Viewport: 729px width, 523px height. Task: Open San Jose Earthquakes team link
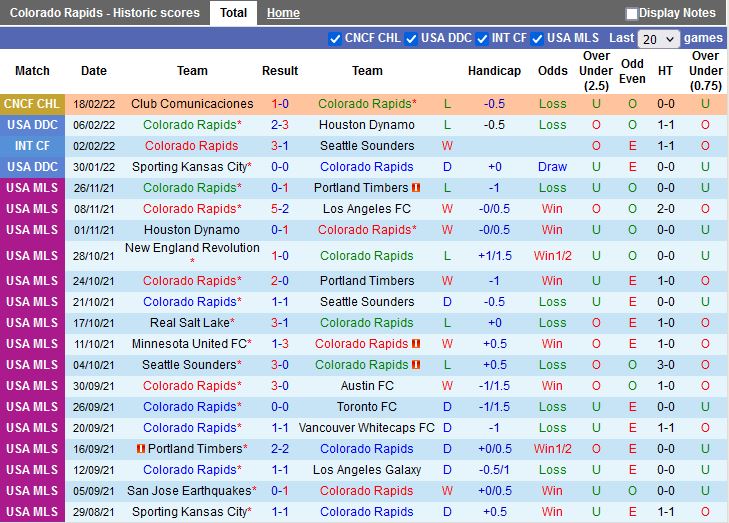pos(190,491)
